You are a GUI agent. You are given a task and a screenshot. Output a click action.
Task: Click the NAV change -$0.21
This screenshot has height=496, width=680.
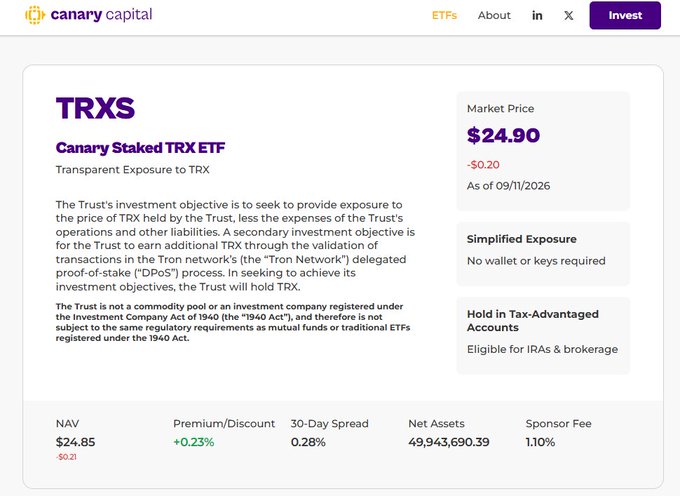coord(66,457)
